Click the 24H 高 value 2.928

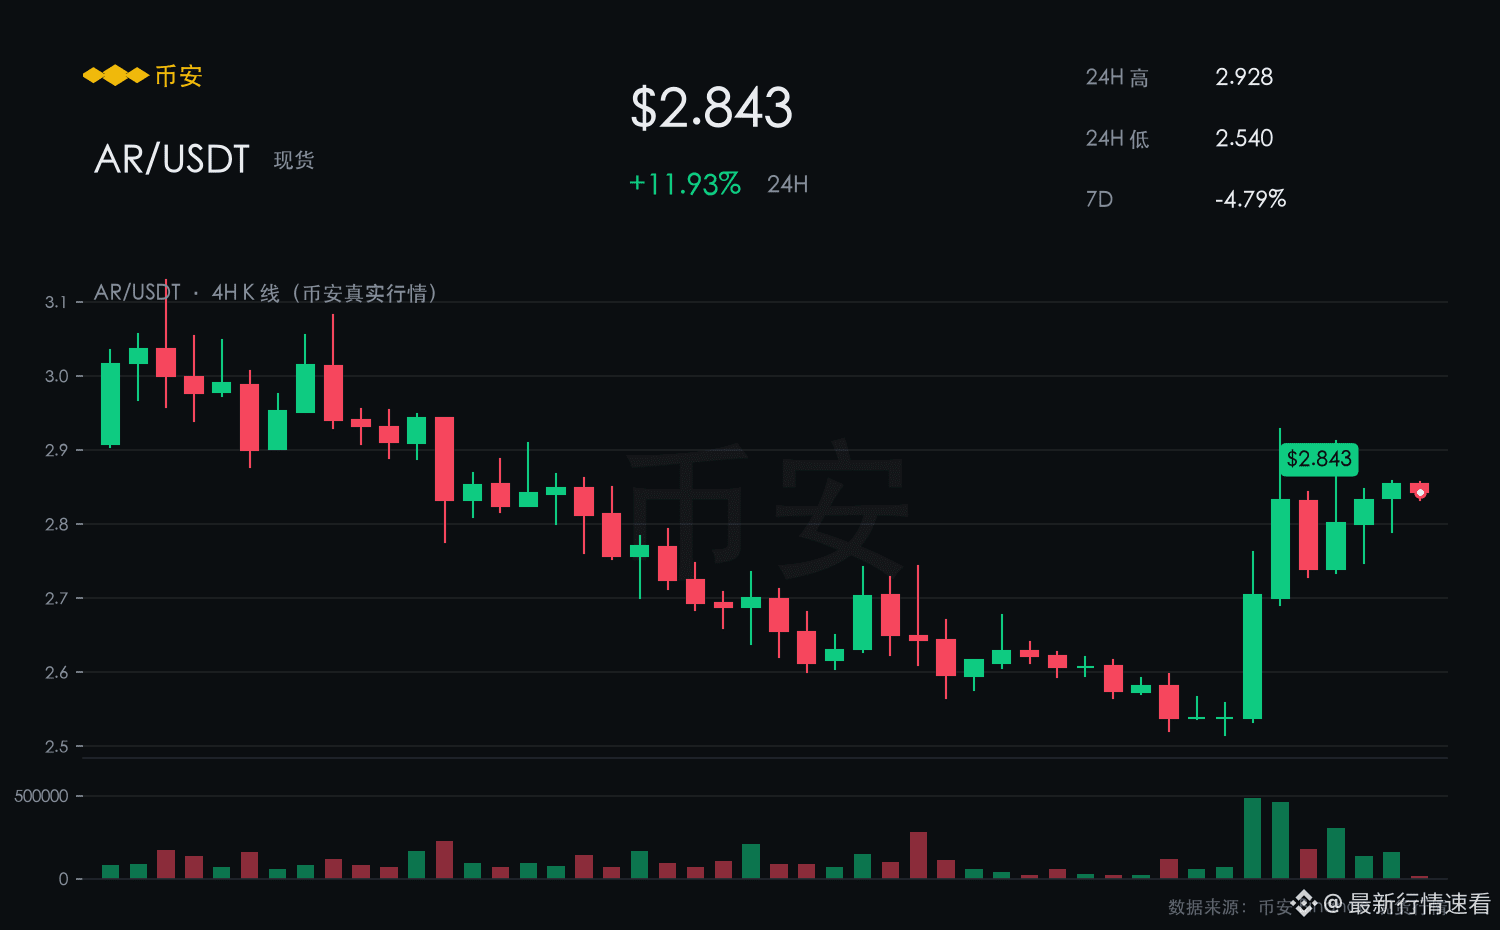[1244, 77]
